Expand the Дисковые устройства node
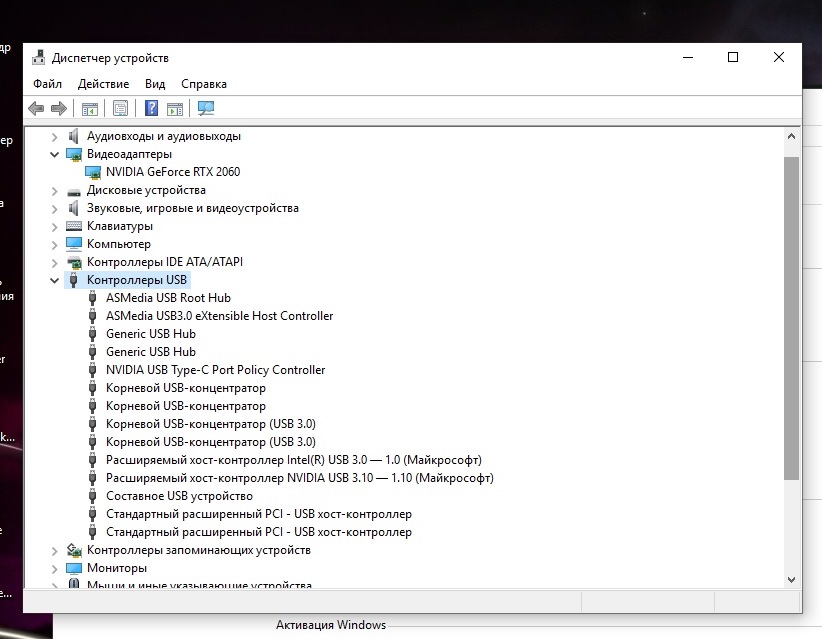The image size is (822, 639). [x=55, y=191]
